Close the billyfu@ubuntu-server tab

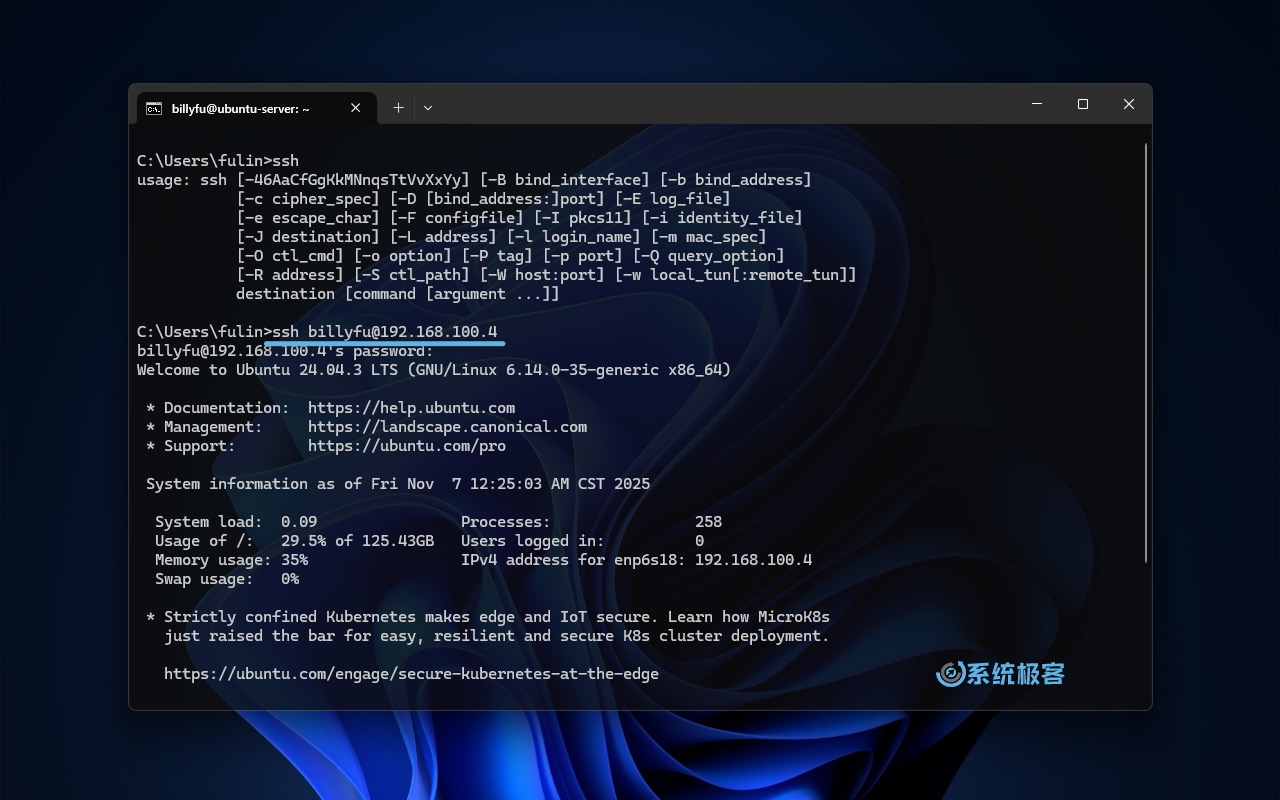(355, 107)
